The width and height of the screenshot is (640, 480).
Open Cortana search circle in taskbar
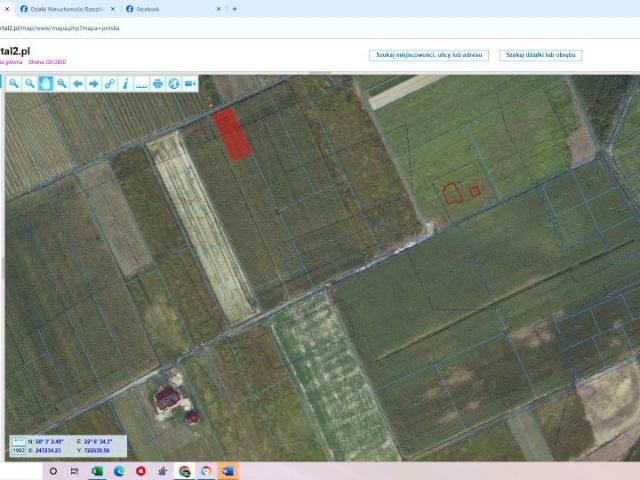(x=53, y=471)
